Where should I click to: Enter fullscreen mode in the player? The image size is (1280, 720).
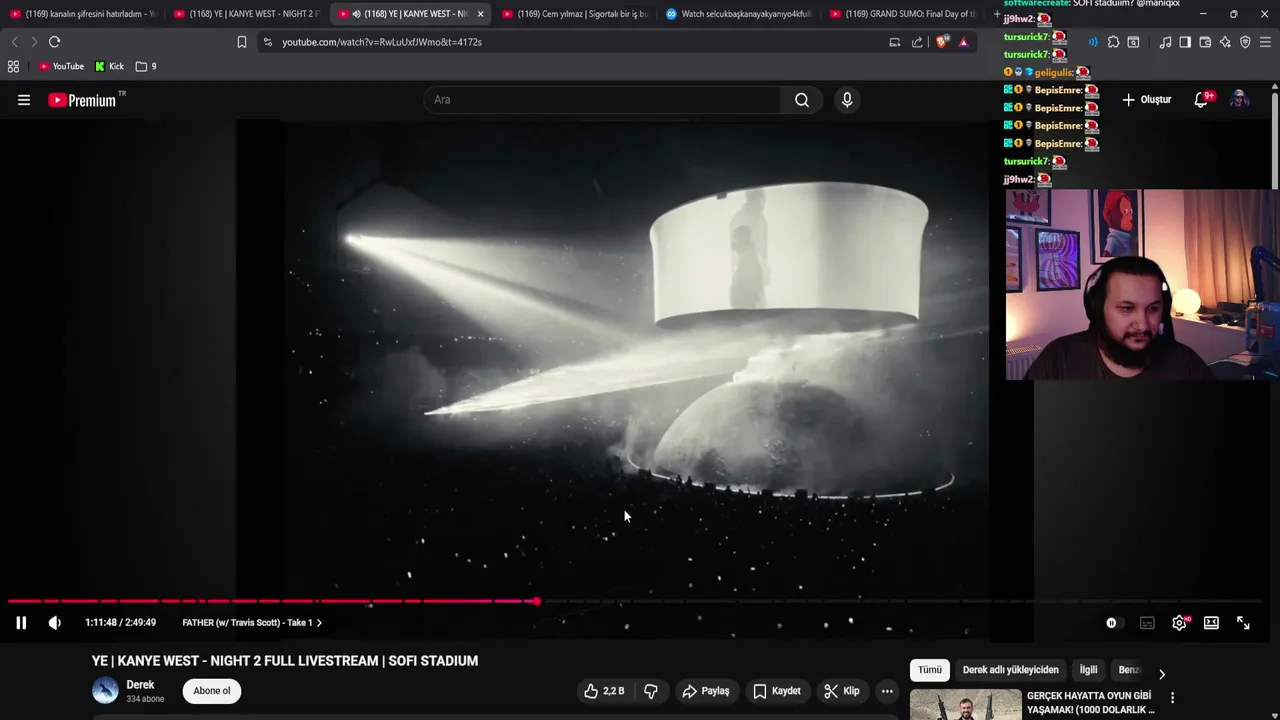(1243, 623)
